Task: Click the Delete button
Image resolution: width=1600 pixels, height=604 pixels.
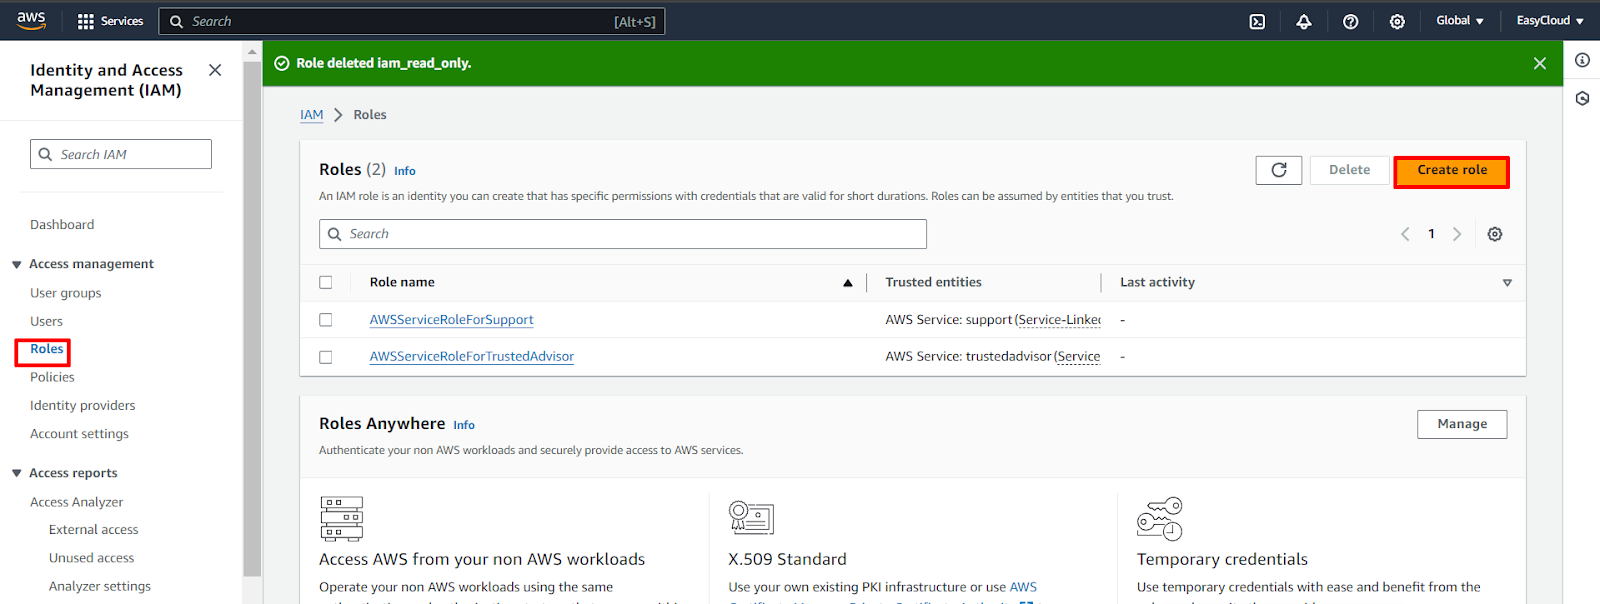Action: point(1349,170)
